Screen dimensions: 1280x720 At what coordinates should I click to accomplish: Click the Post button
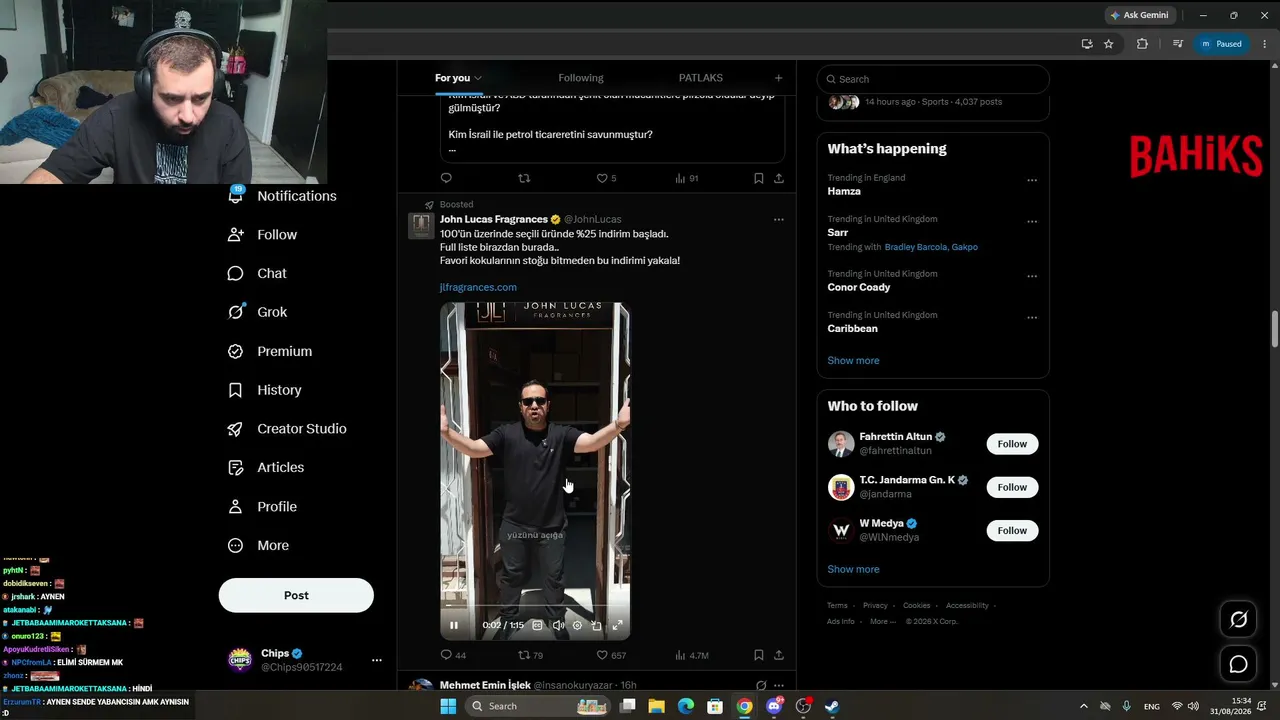(x=296, y=595)
